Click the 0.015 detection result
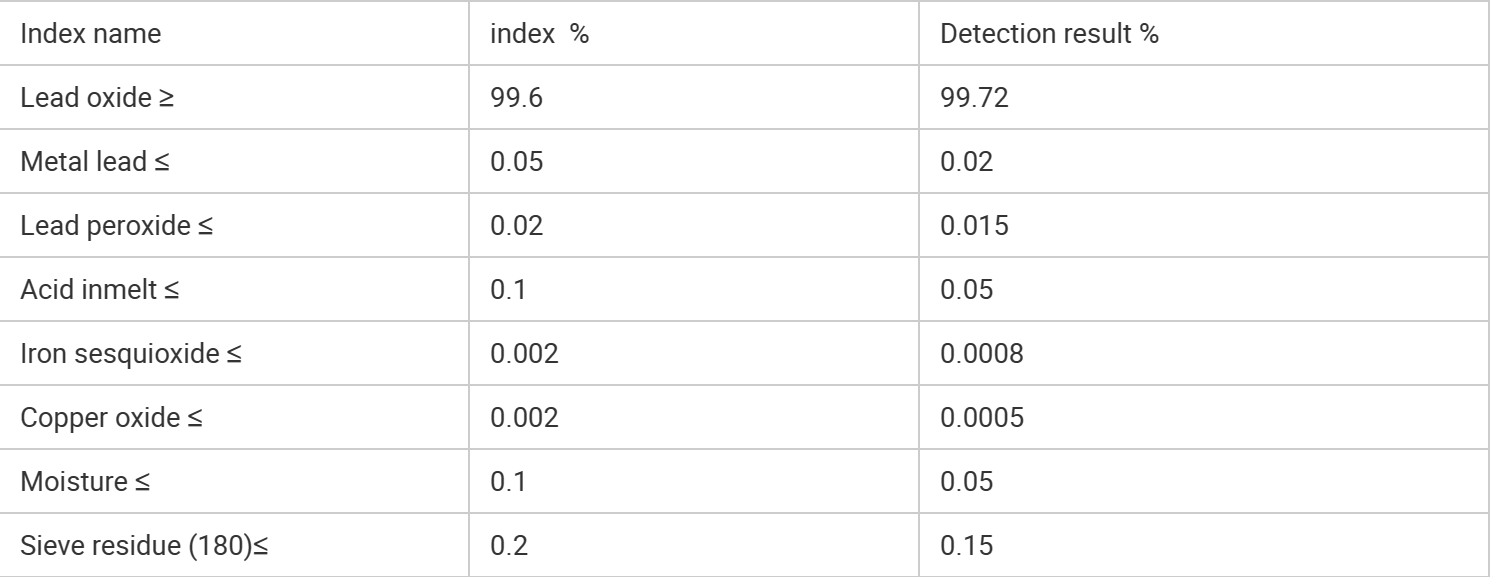 click(x=974, y=226)
